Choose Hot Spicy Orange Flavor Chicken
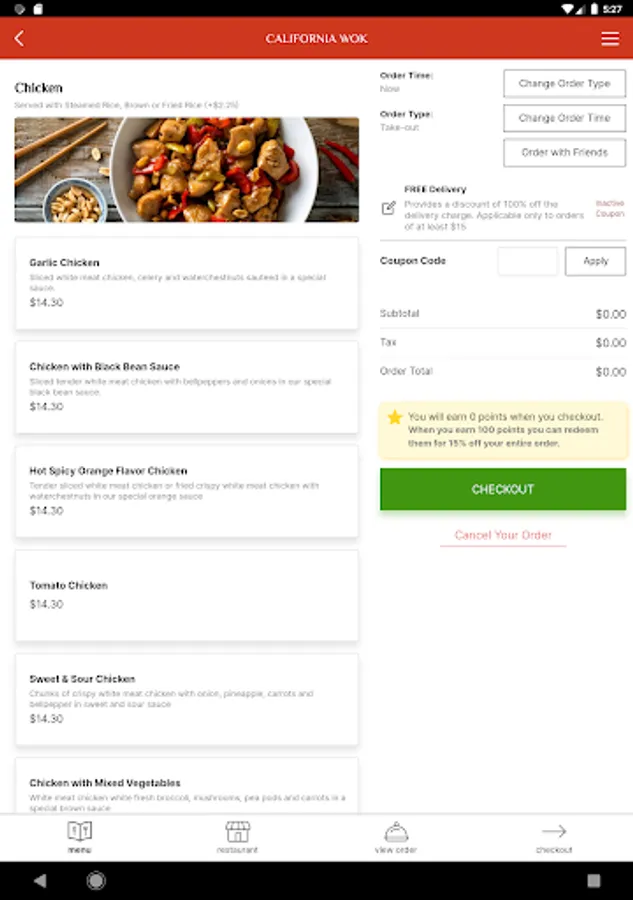The height and width of the screenshot is (900, 633). pos(187,491)
